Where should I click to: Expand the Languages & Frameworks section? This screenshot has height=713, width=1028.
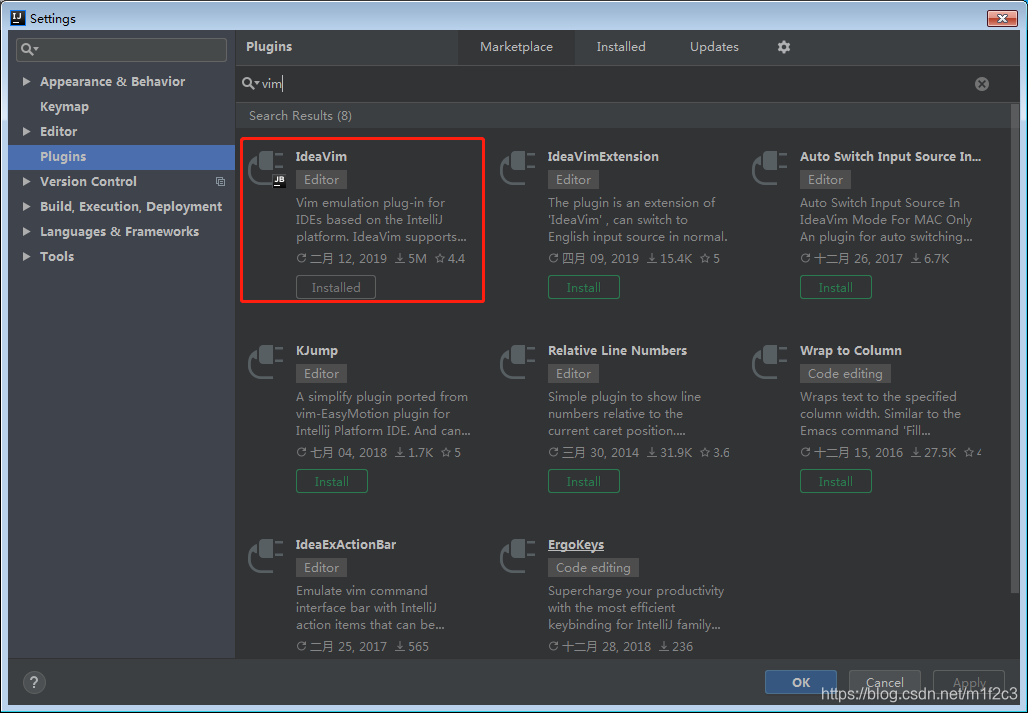(x=26, y=231)
